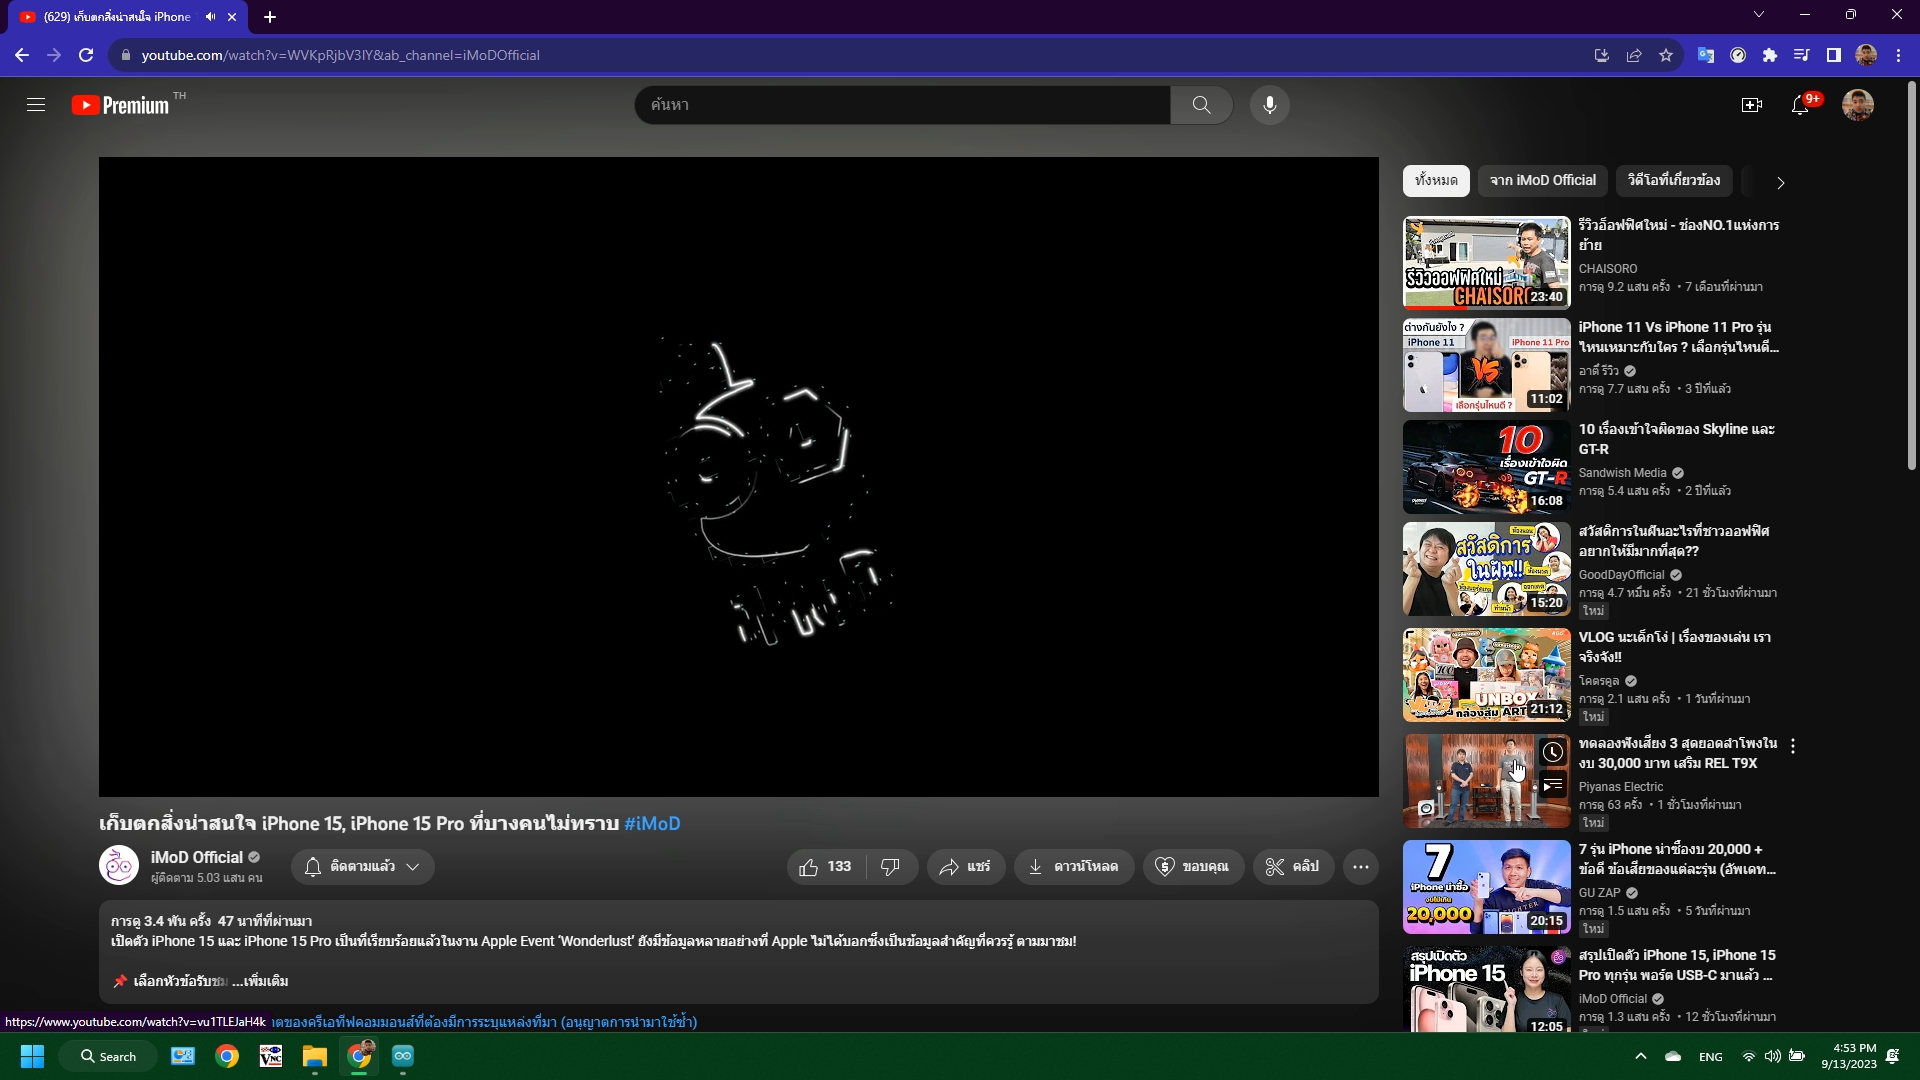Open File Explorer from taskbar
Image resolution: width=1920 pixels, height=1080 pixels.
315,1056
